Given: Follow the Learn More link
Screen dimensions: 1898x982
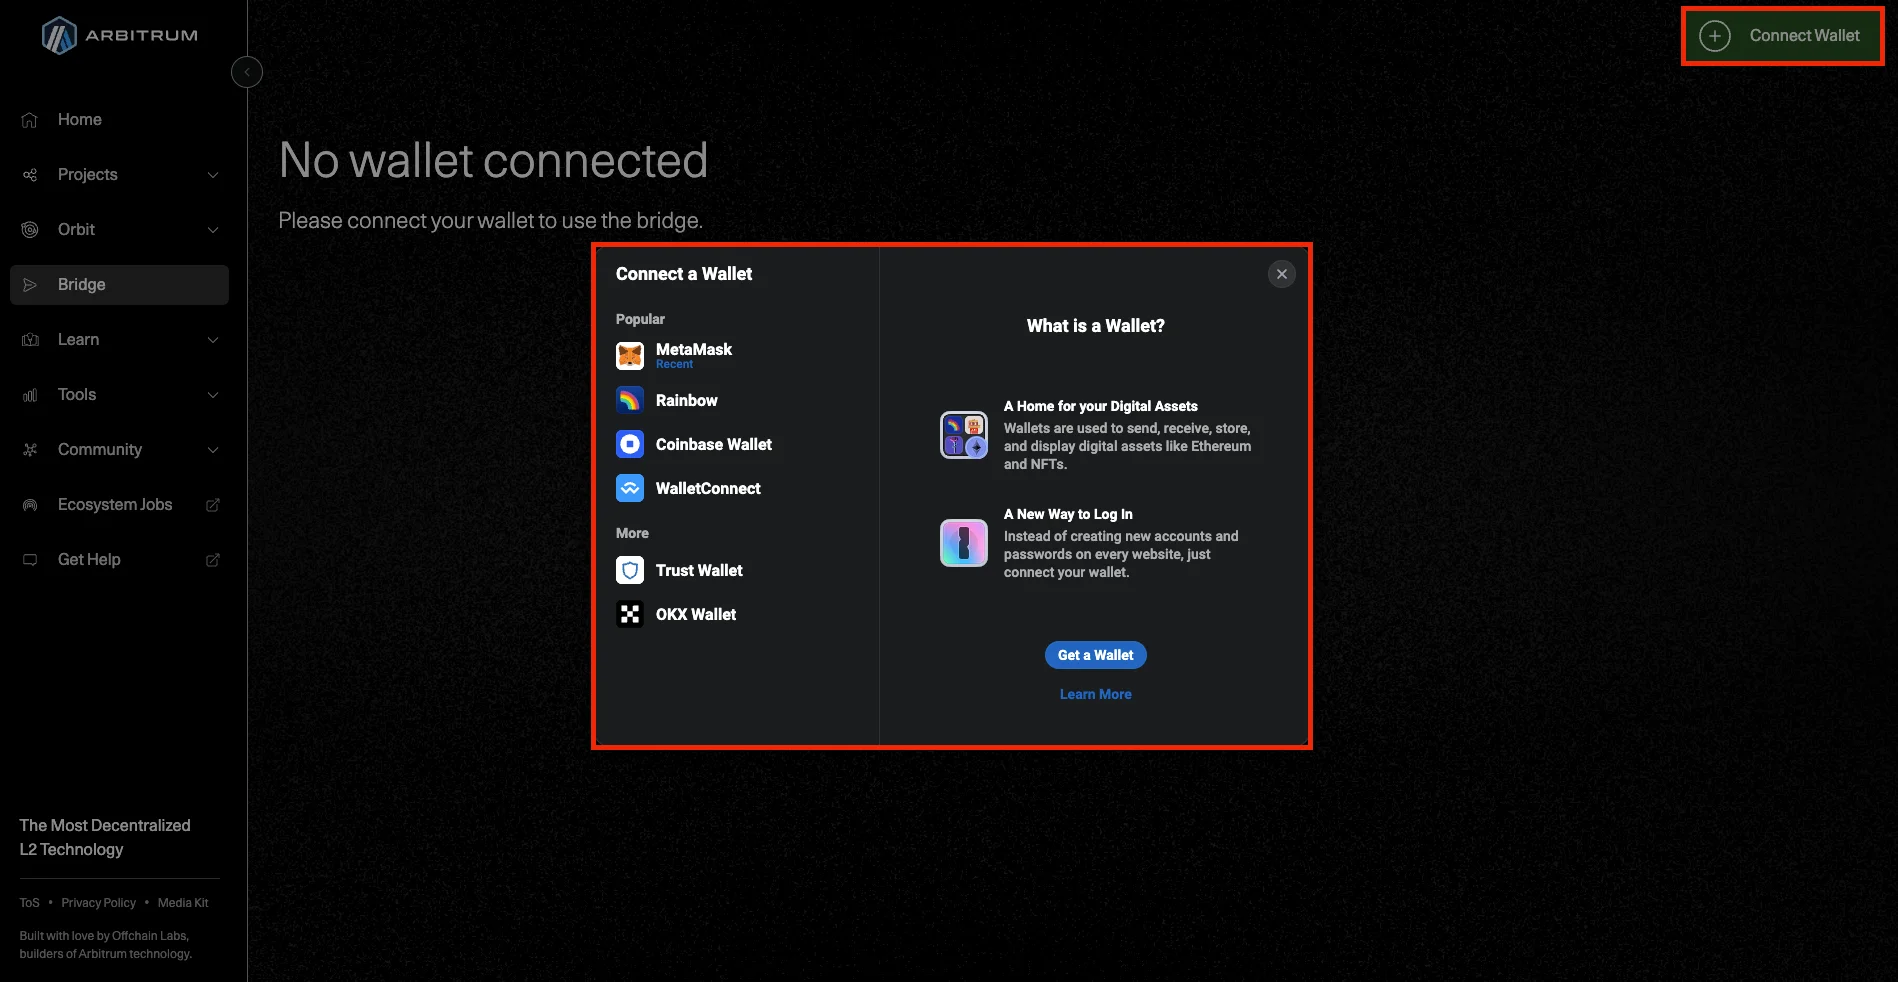Looking at the screenshot, I should click(1095, 694).
